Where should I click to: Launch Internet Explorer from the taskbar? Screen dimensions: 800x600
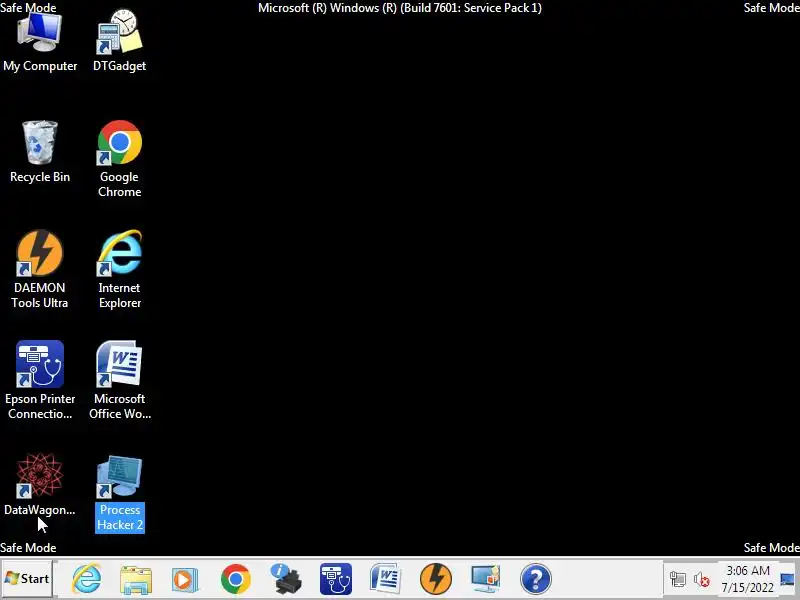pyautogui.click(x=86, y=579)
